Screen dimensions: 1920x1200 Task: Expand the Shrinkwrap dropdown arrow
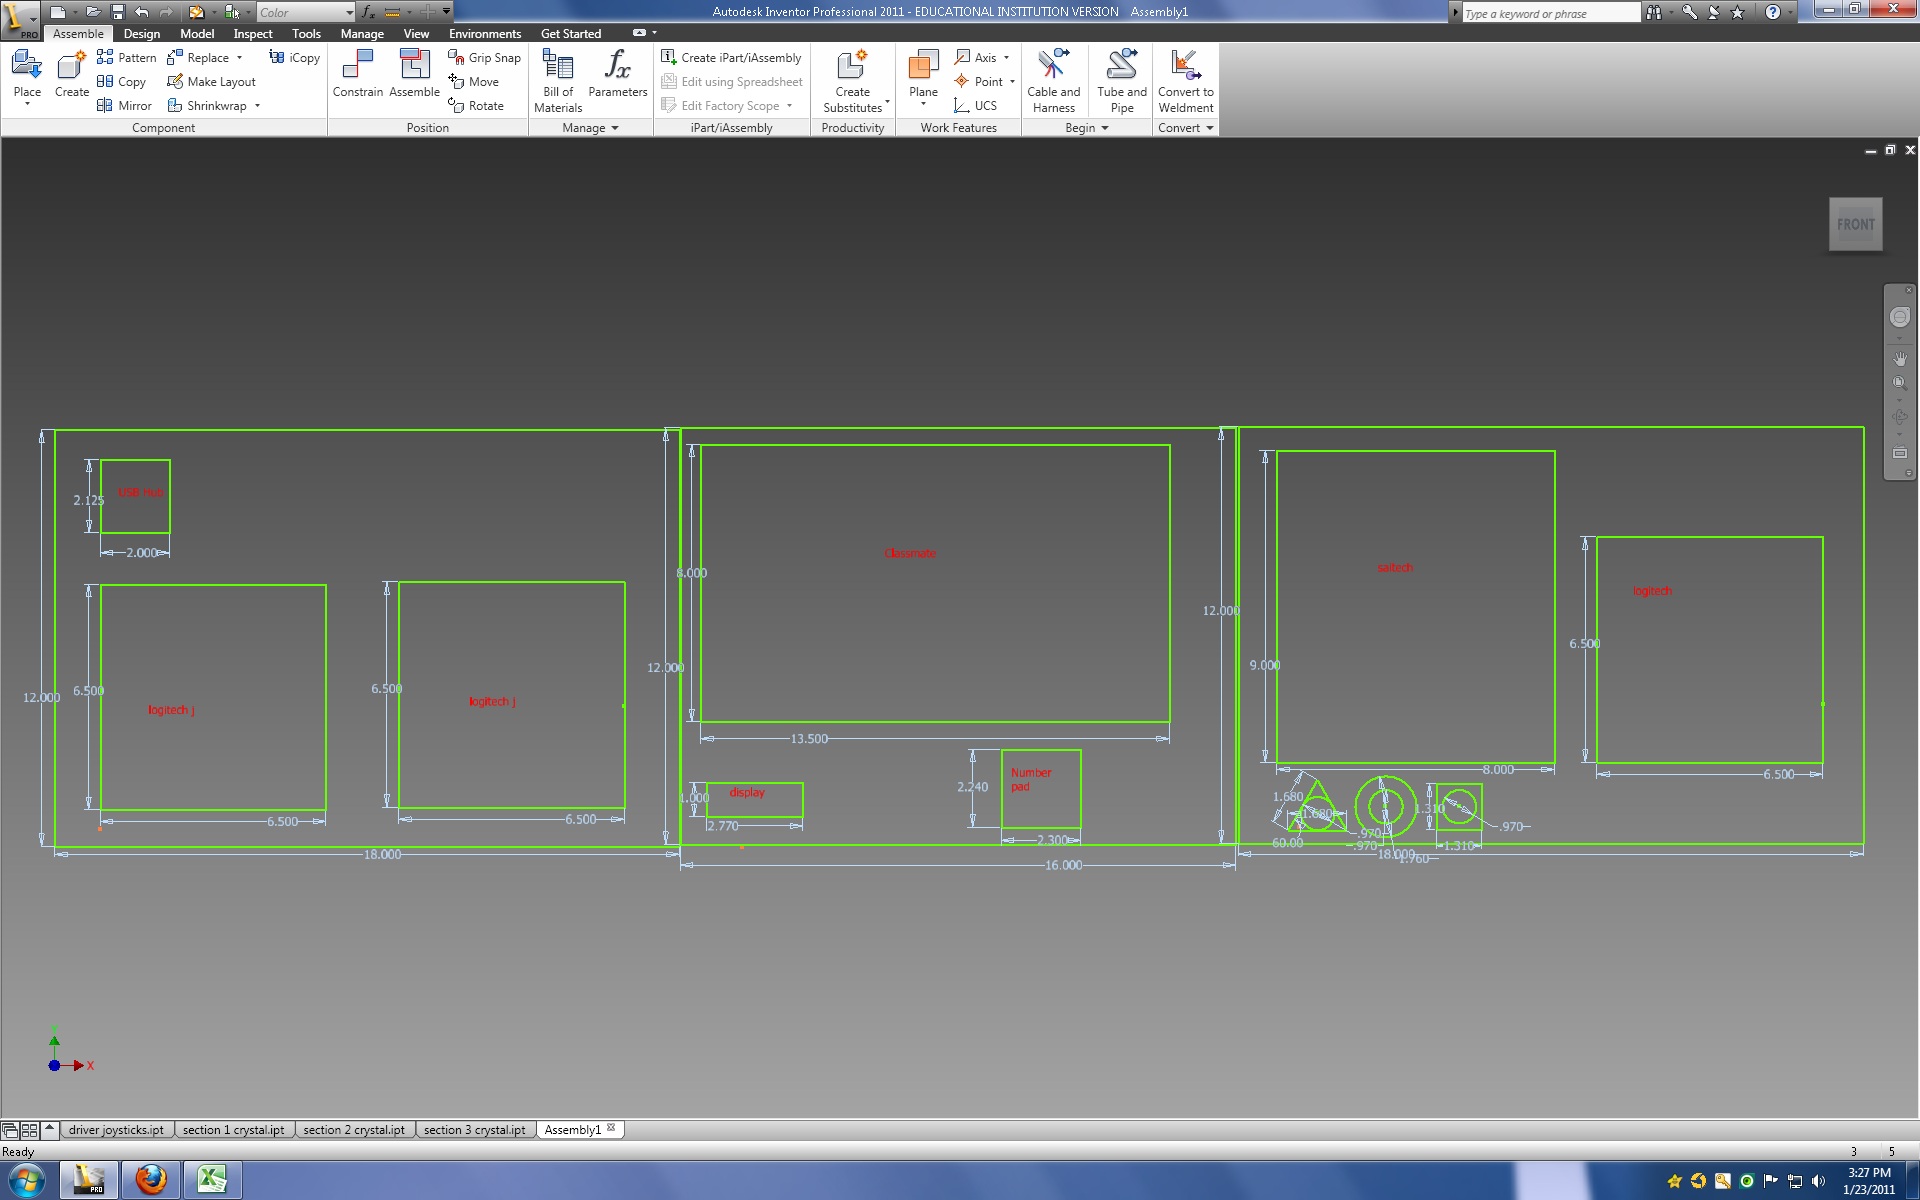pos(257,106)
